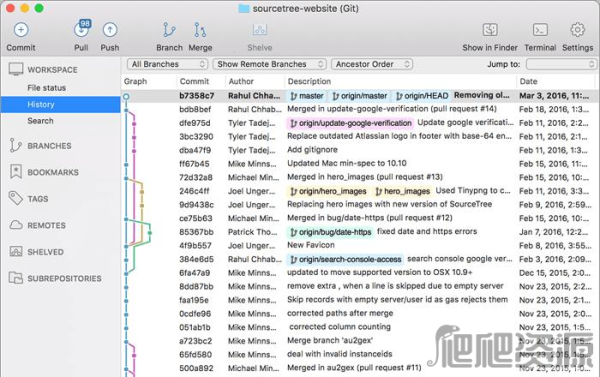Screen dimensions: 600x377
Task: Click the local hero_images branch label
Action: [403, 191]
